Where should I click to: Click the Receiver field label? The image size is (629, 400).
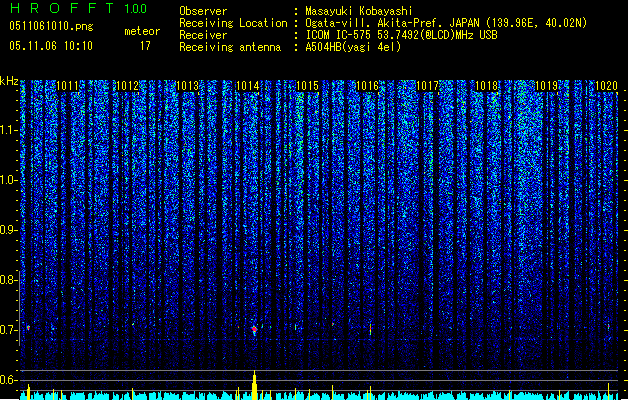[x=203, y=35]
